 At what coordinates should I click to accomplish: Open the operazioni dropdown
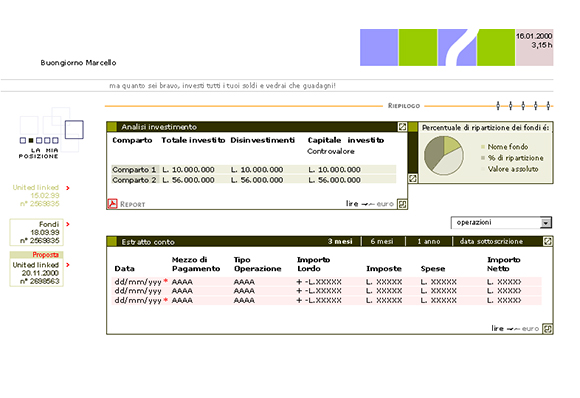[x=501, y=223]
